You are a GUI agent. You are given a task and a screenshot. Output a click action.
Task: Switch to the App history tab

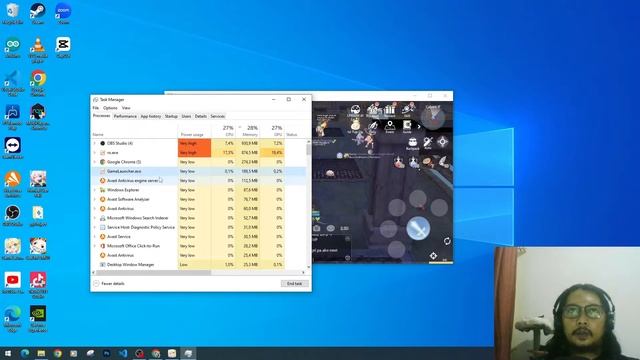151,116
